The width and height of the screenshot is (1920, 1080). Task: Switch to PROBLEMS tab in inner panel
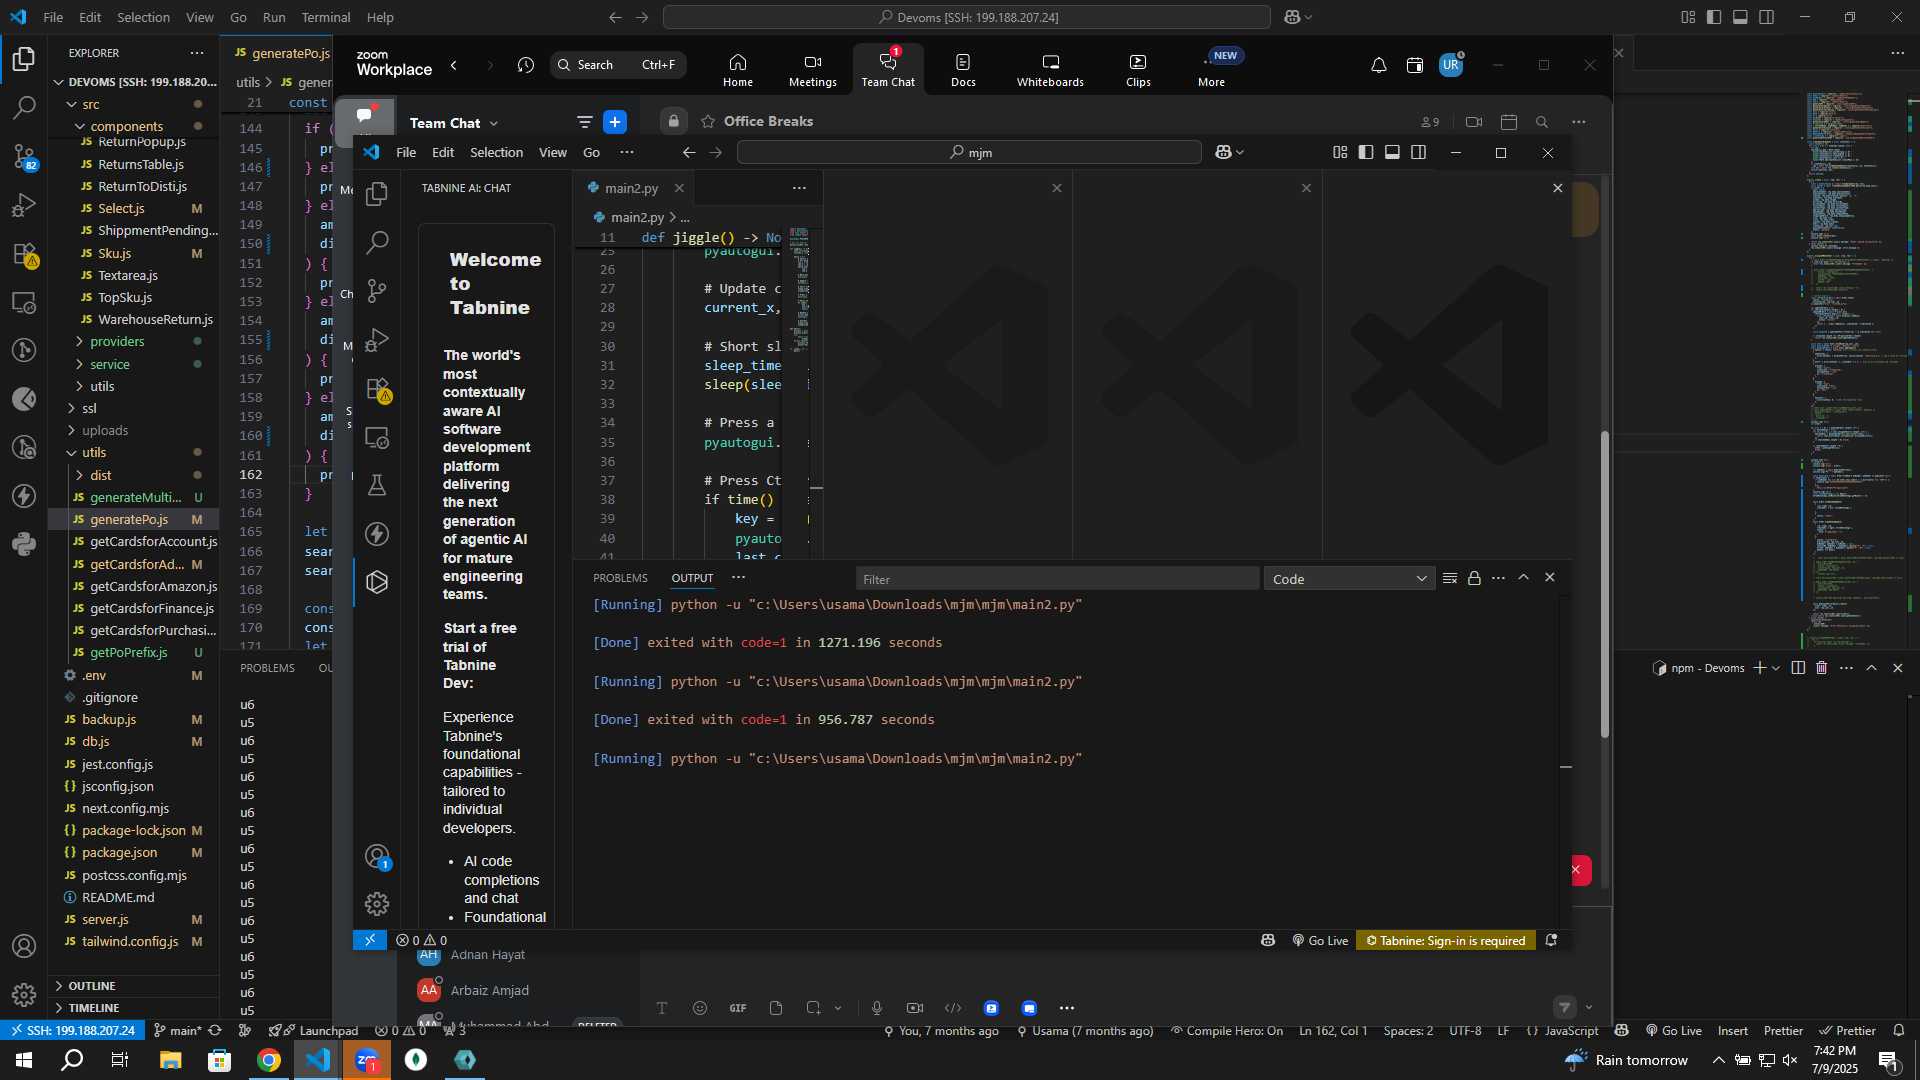[620, 578]
